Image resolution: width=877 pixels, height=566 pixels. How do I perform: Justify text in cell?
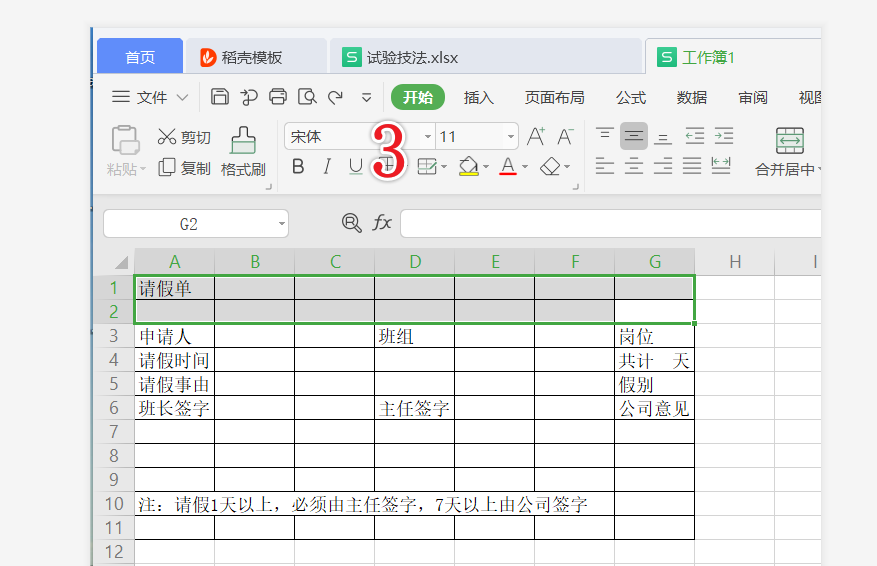(x=692, y=166)
